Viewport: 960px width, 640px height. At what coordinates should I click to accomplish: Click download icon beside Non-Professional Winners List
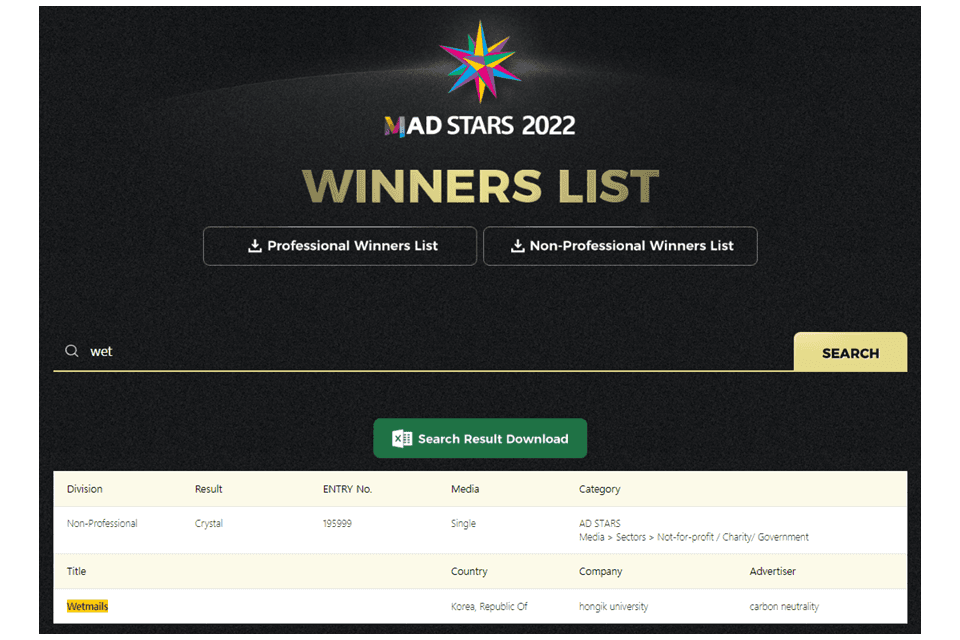point(517,246)
